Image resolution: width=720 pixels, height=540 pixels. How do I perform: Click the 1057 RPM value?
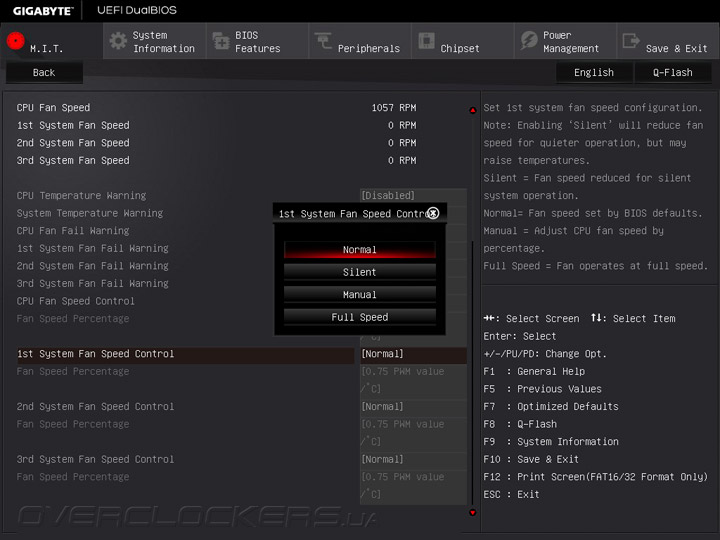click(394, 108)
